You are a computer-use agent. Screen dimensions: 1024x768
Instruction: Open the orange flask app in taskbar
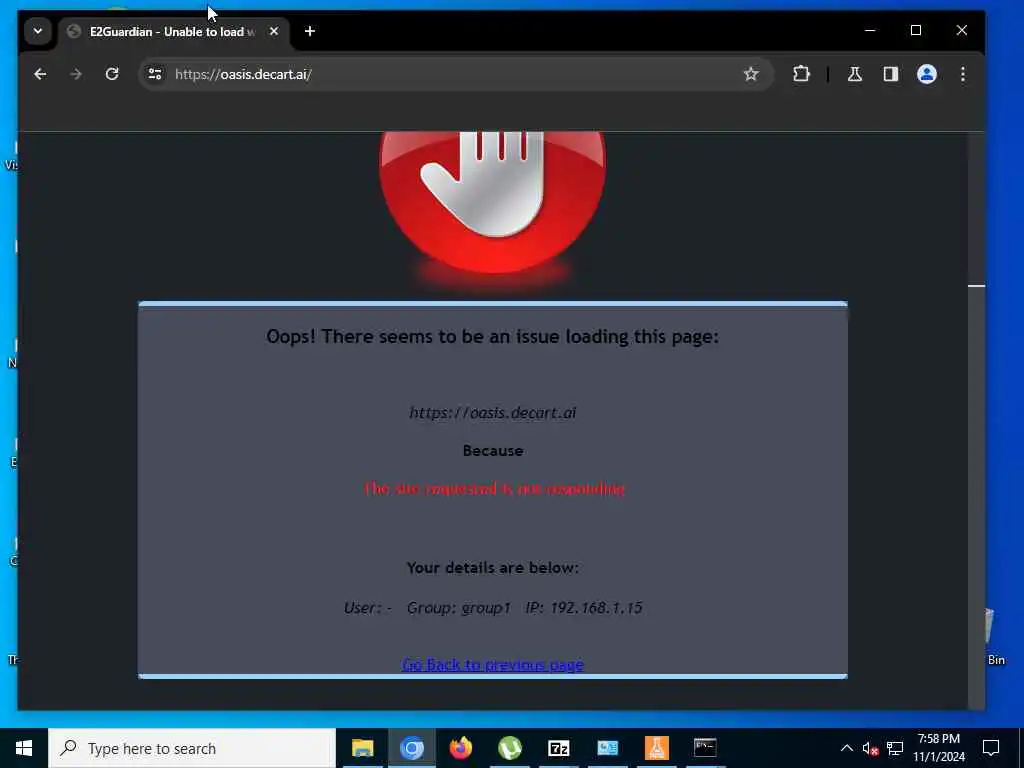click(x=656, y=748)
